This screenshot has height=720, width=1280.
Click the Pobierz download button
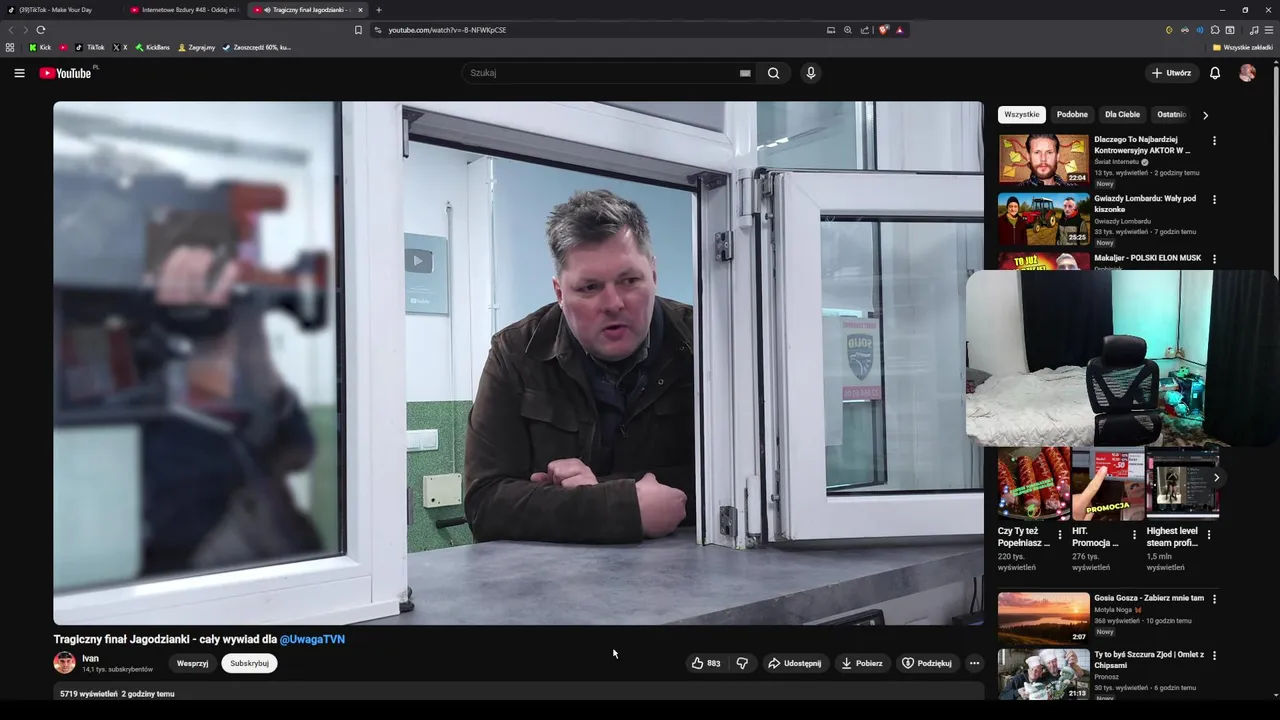(861, 663)
